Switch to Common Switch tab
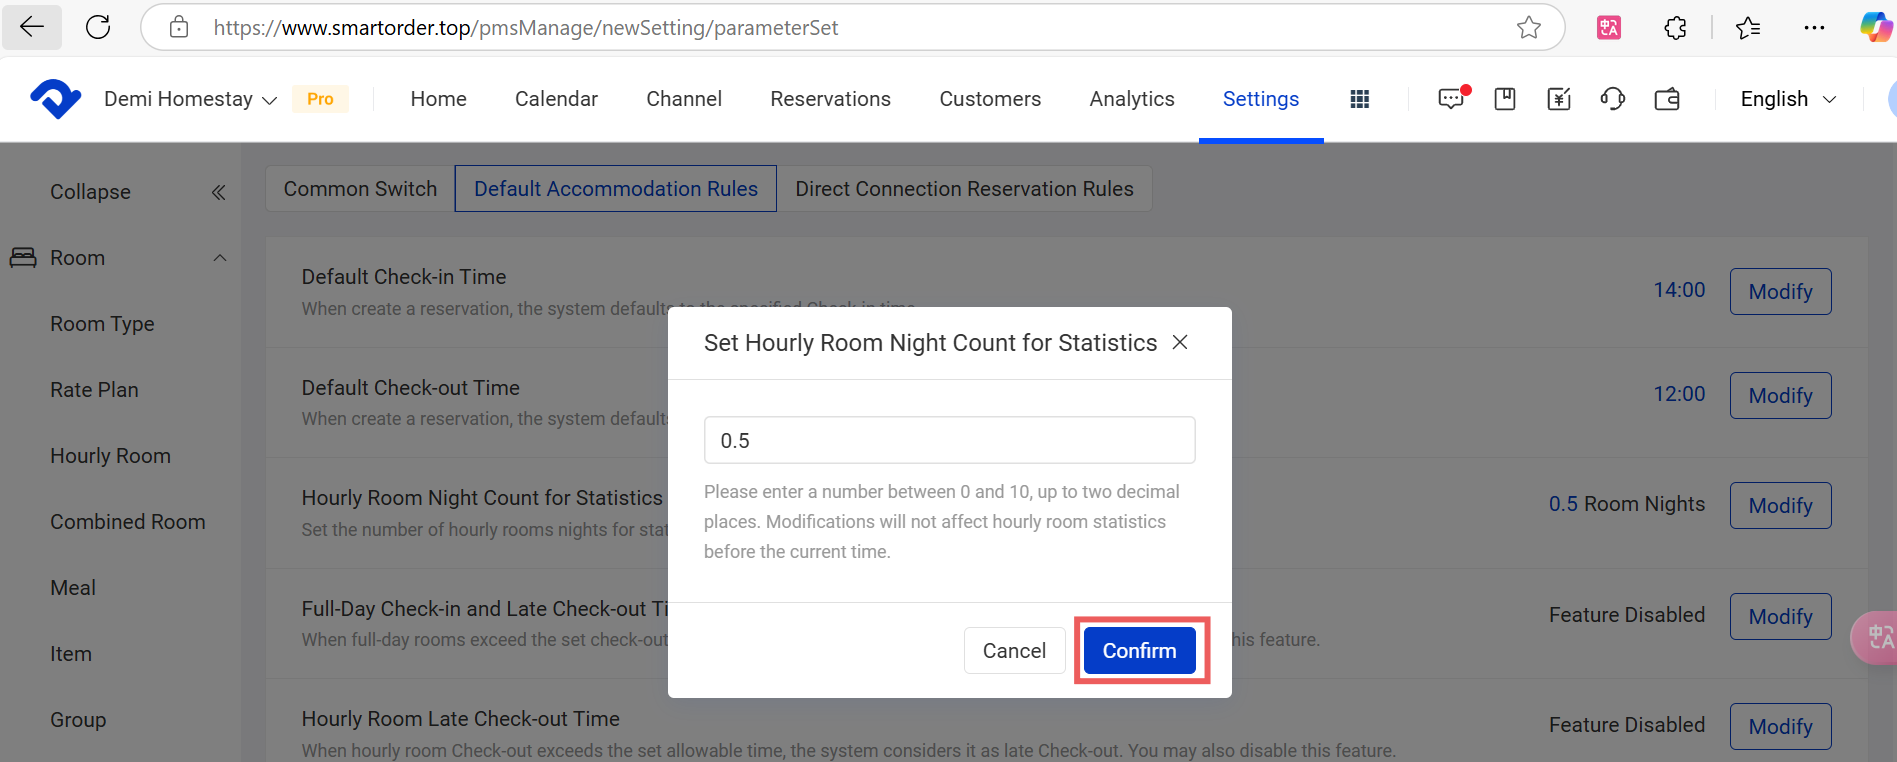Image resolution: width=1897 pixels, height=762 pixels. [x=360, y=189]
